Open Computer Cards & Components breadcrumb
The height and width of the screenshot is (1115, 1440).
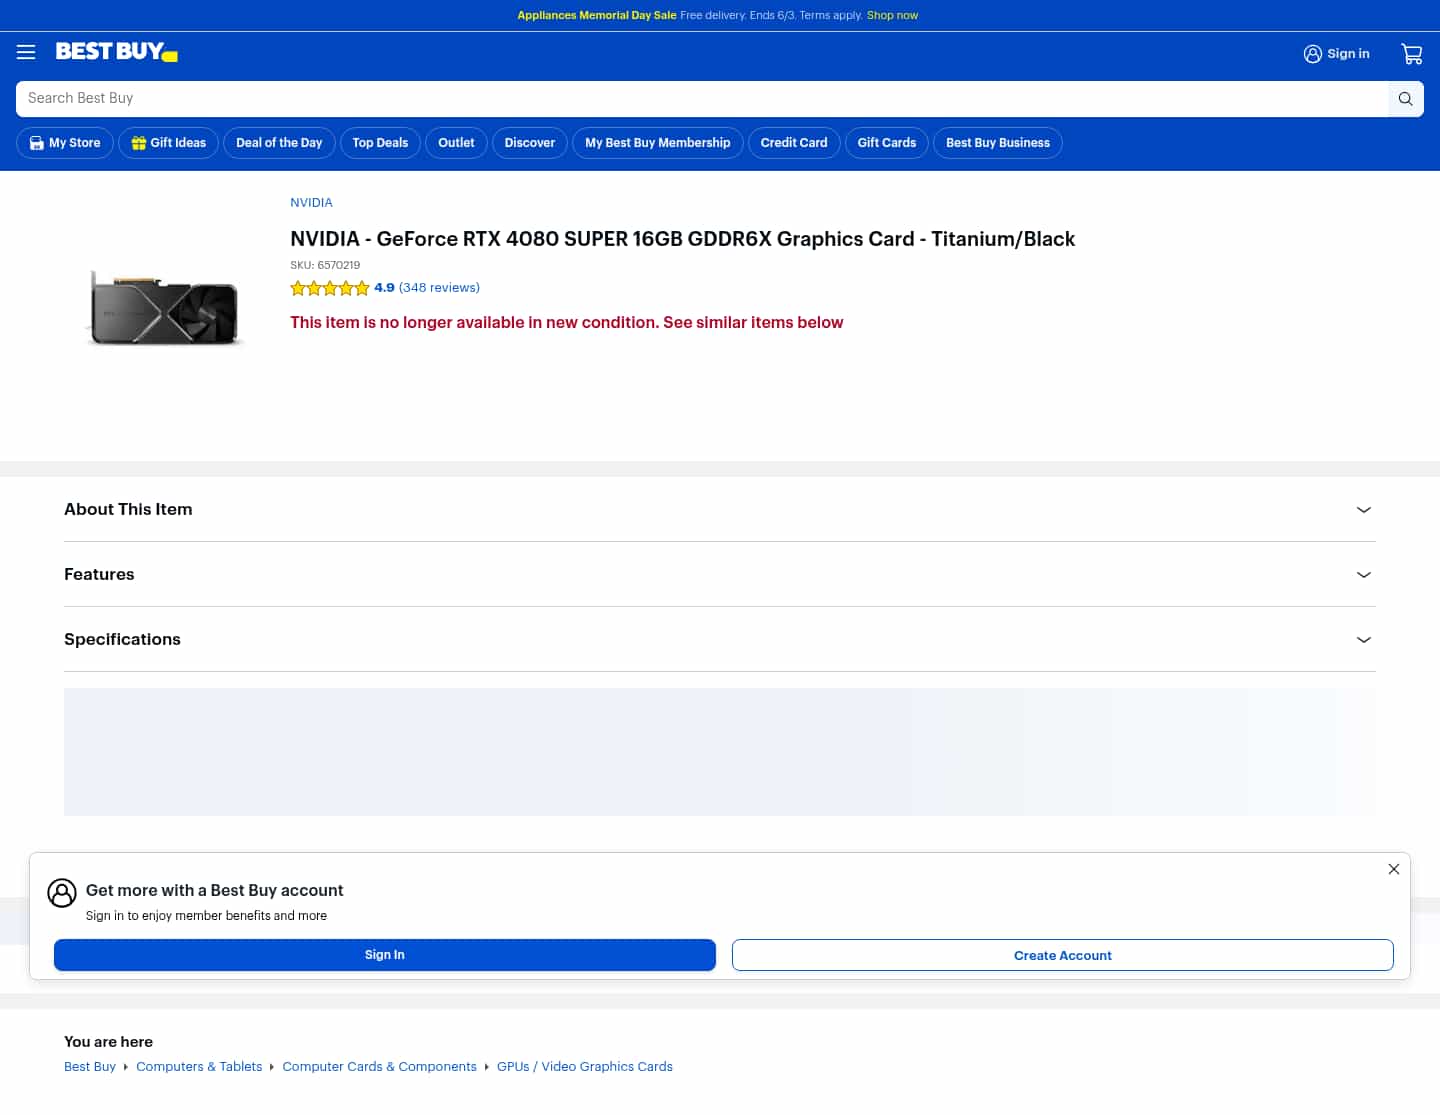click(379, 1067)
